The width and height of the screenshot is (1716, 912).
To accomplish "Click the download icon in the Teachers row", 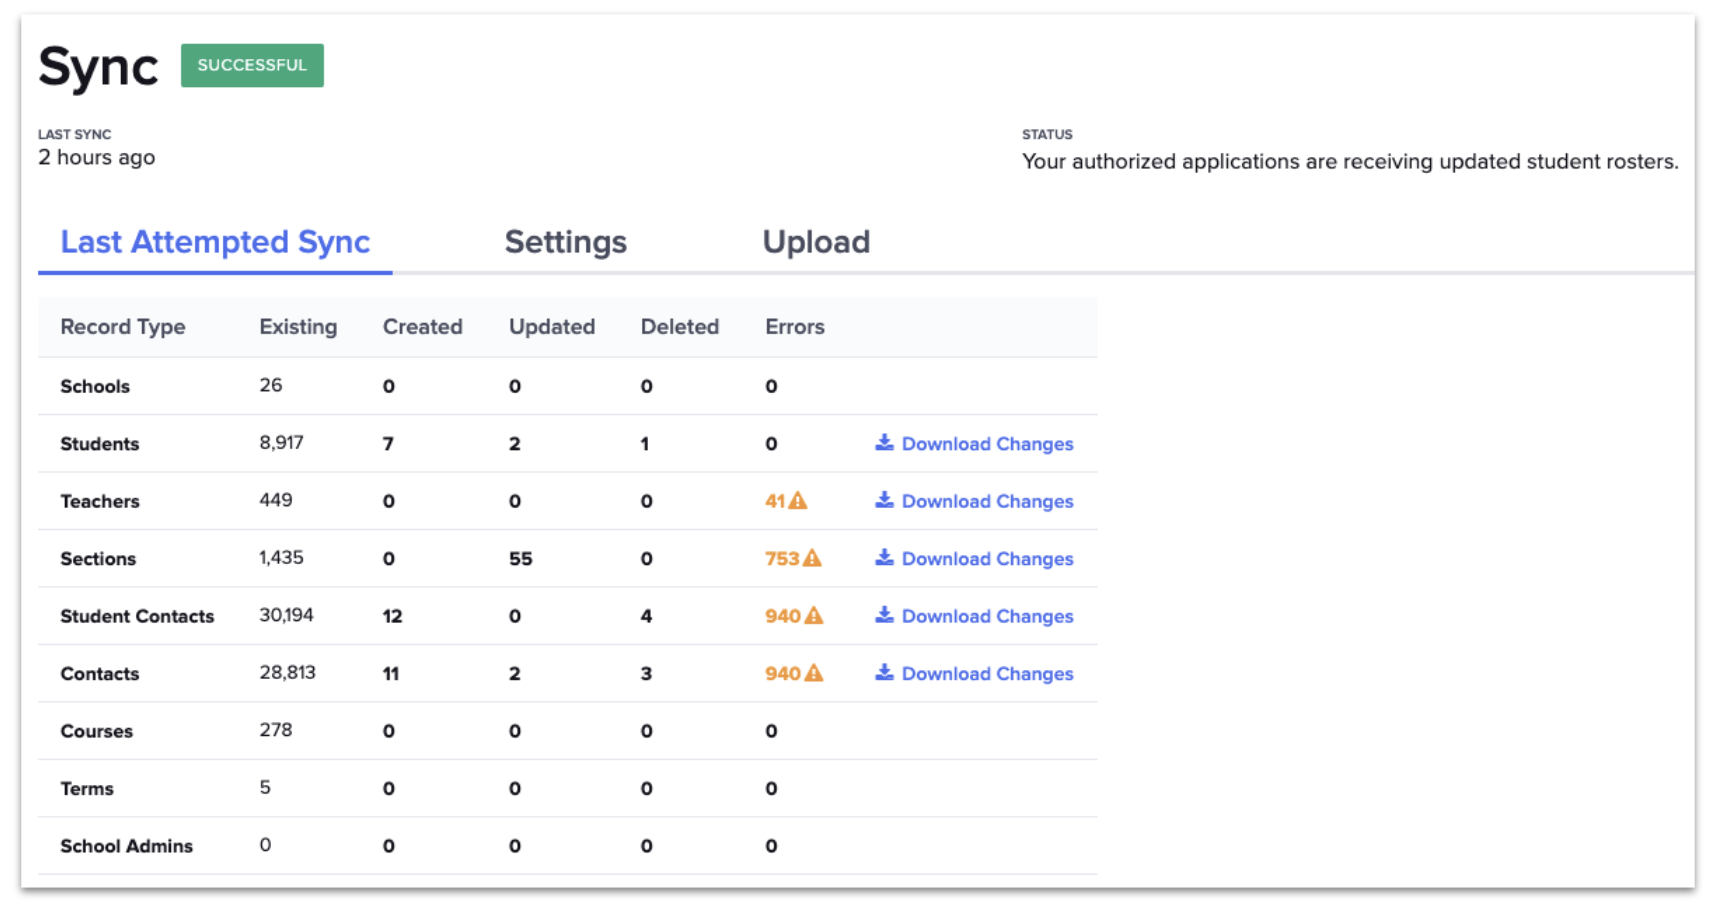I will tap(886, 501).
